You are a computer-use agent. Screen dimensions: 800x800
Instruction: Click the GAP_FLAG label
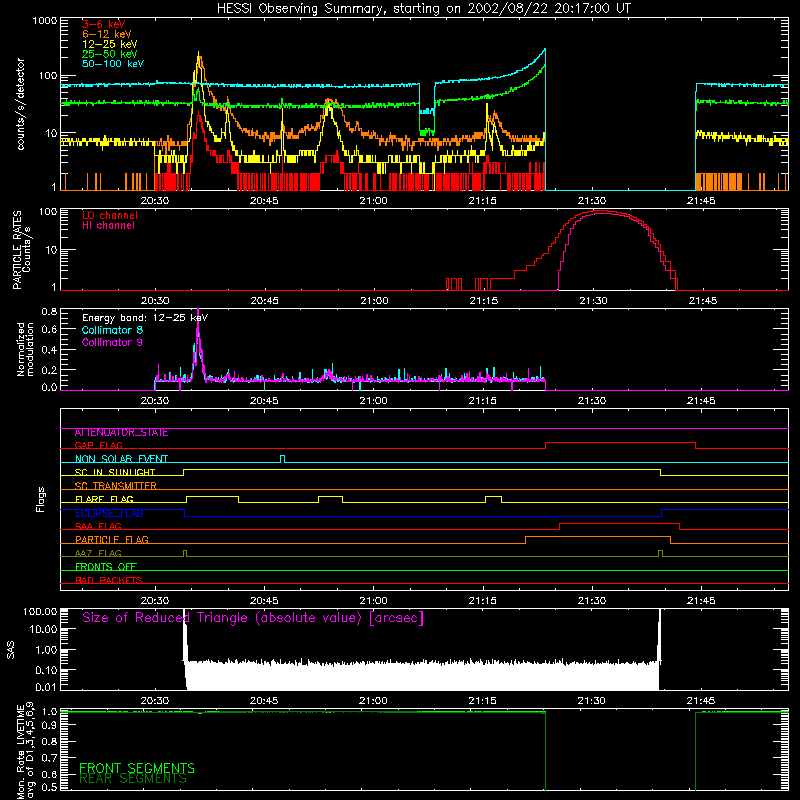click(98, 445)
